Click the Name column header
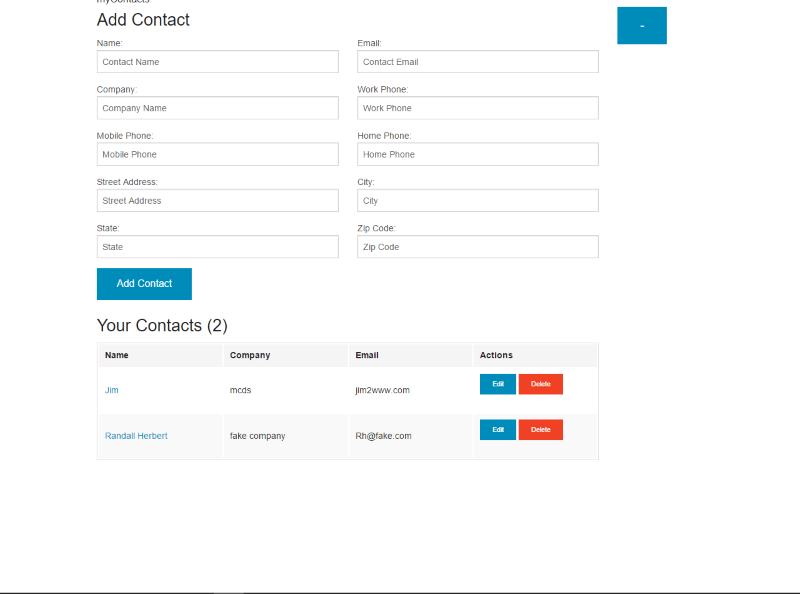Image resolution: width=800 pixels, height=594 pixels. [x=117, y=355]
